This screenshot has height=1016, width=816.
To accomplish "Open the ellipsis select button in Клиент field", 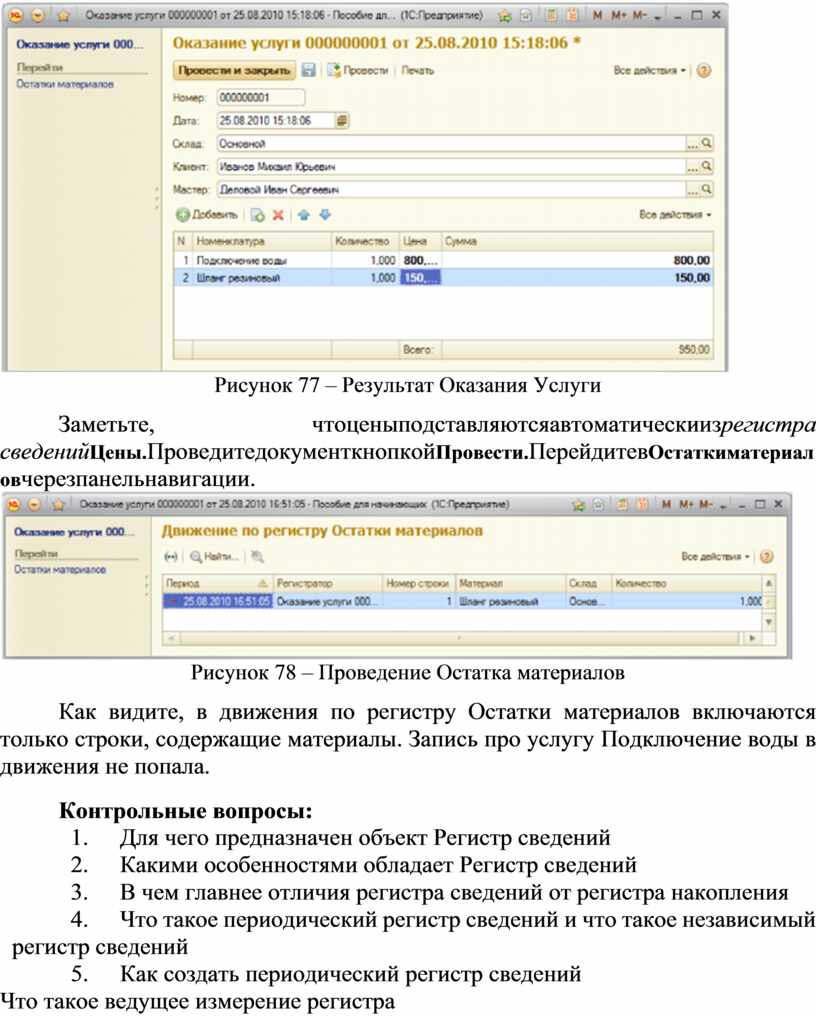I will point(693,167).
